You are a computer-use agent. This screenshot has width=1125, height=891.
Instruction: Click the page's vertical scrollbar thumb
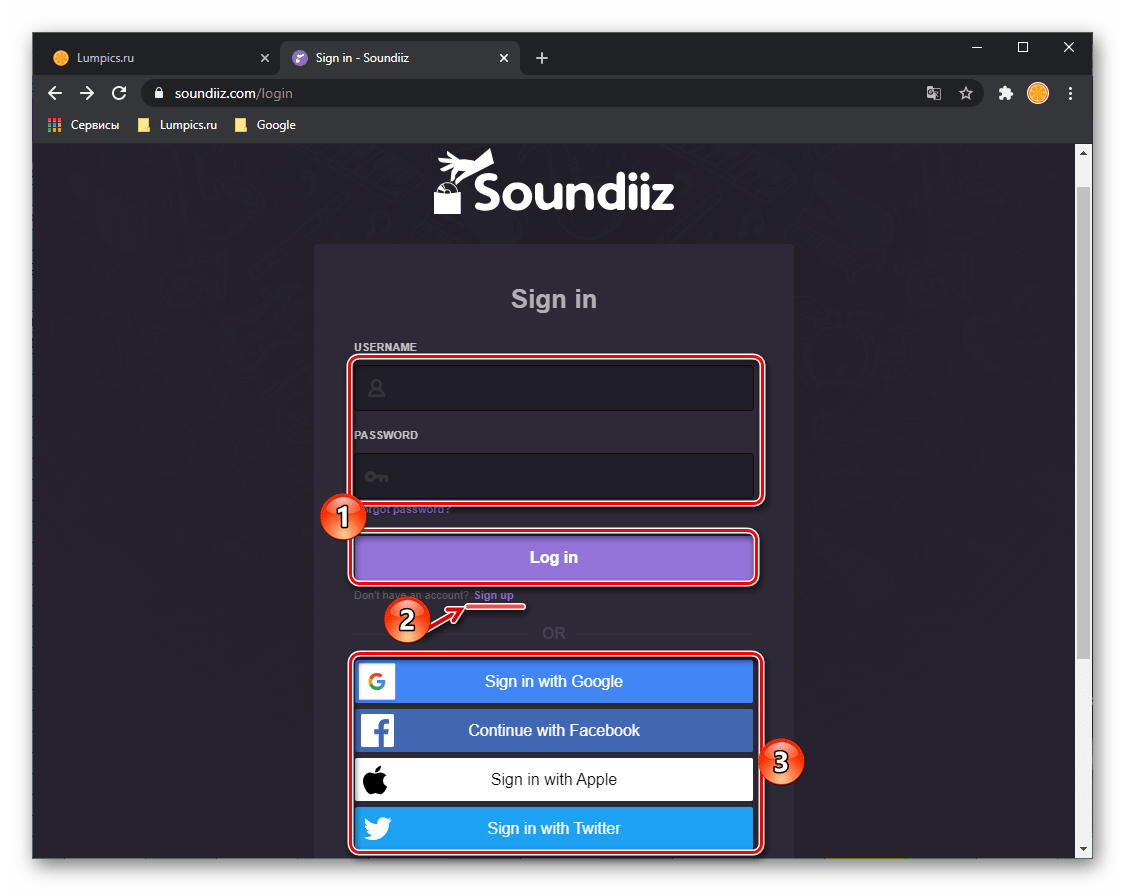pyautogui.click(x=1083, y=423)
